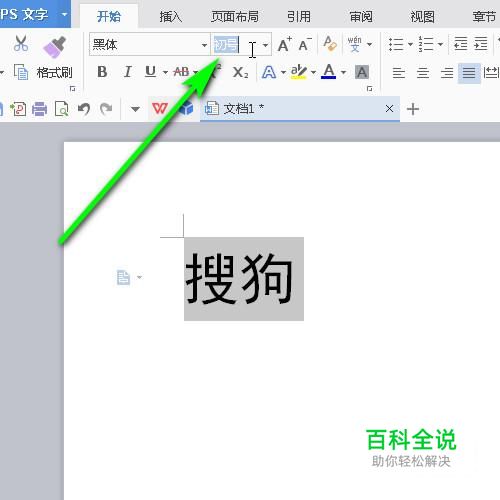Click the Undo arrow icon
This screenshot has height=500, width=500.
tap(84, 109)
